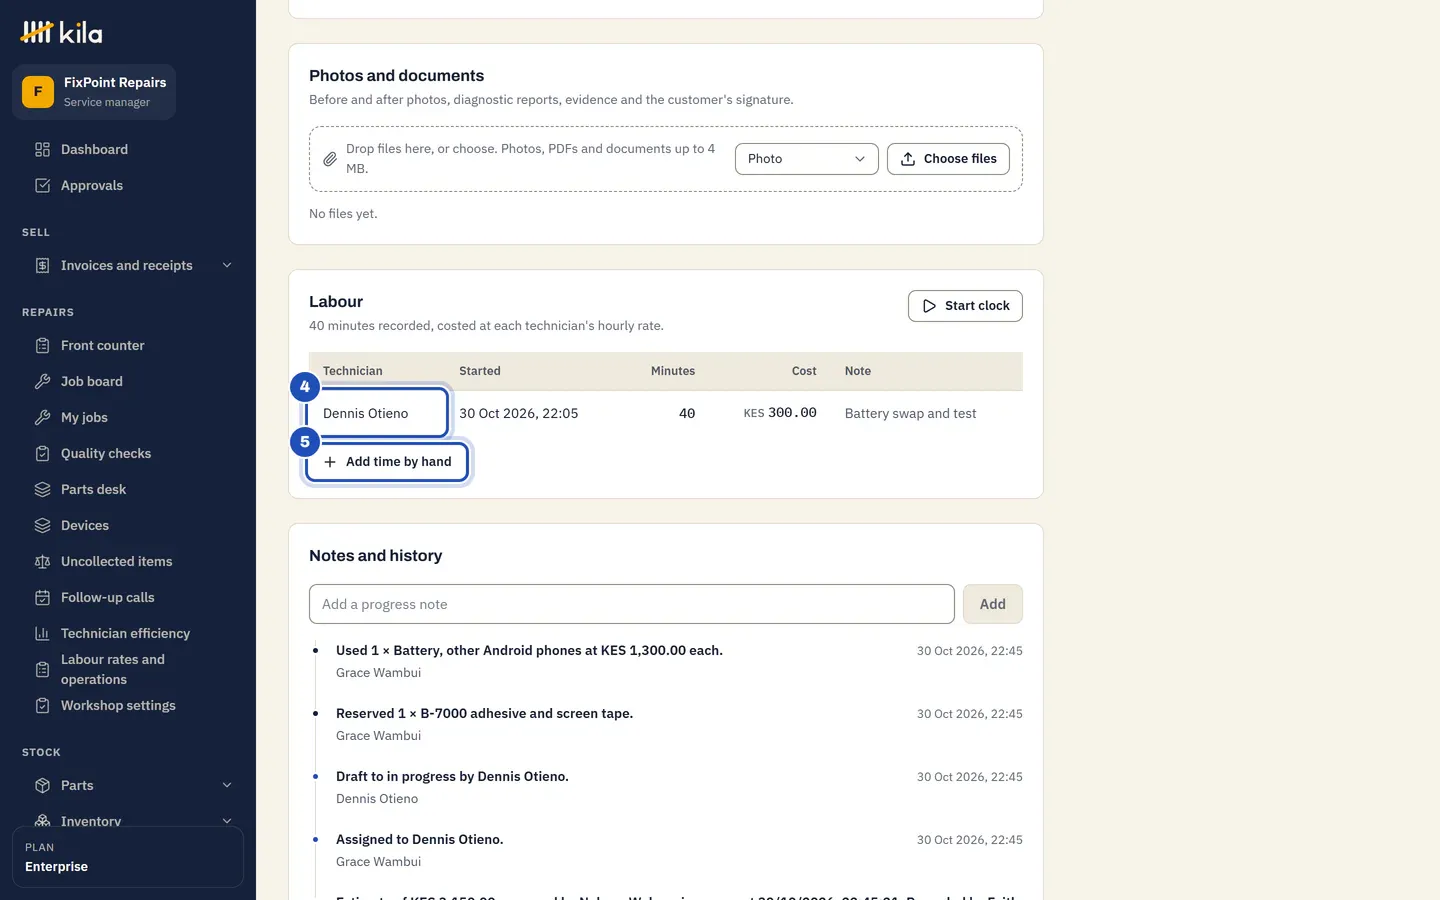
Task: Click the Kila logo
Action: (x=62, y=33)
